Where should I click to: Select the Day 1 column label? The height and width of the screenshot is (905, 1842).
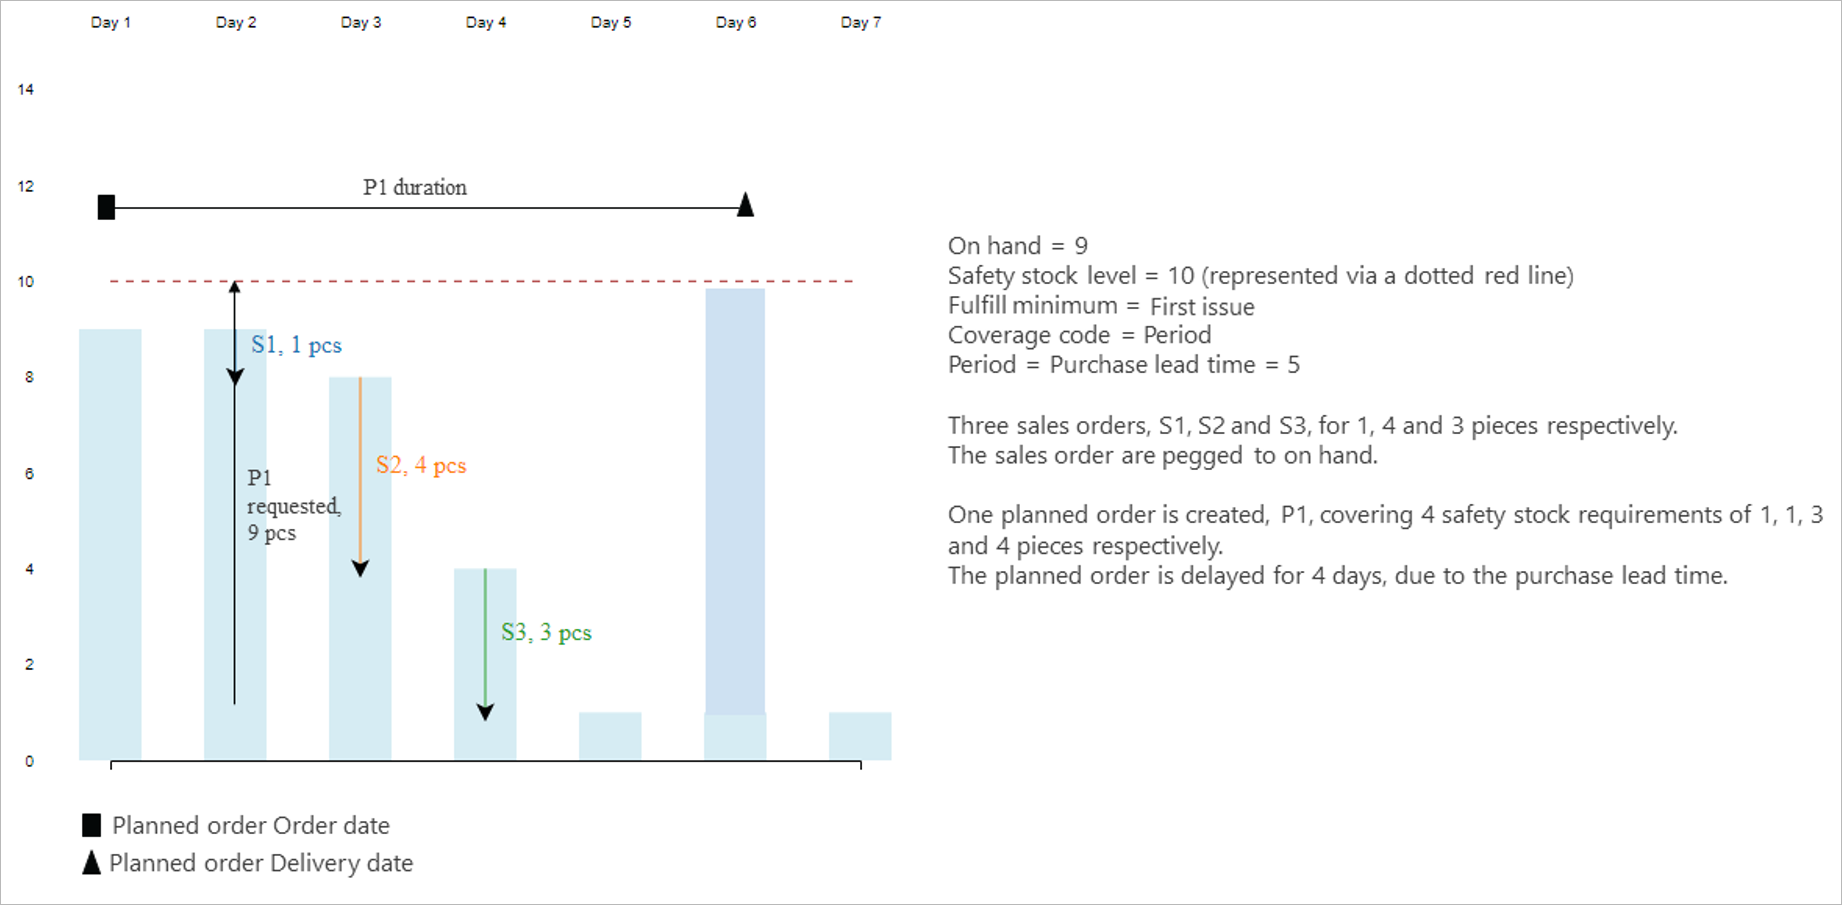pos(110,22)
